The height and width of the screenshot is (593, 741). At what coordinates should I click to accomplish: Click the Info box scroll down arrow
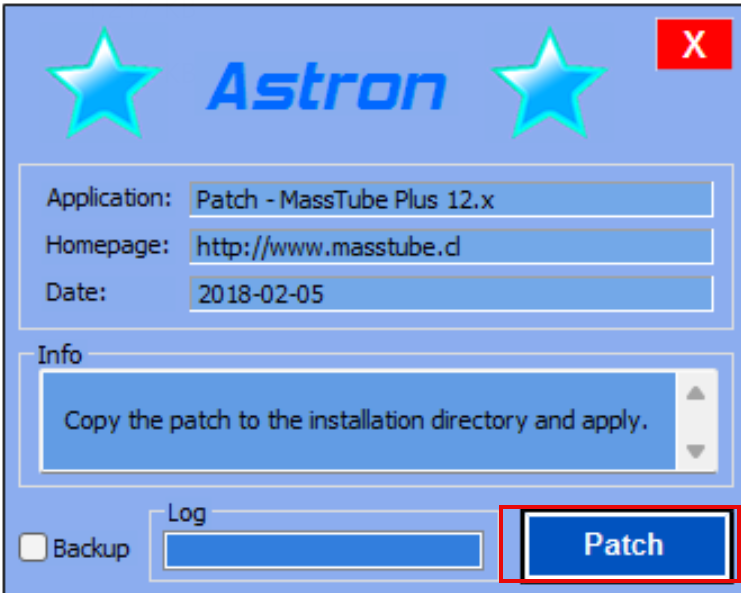[x=697, y=450]
